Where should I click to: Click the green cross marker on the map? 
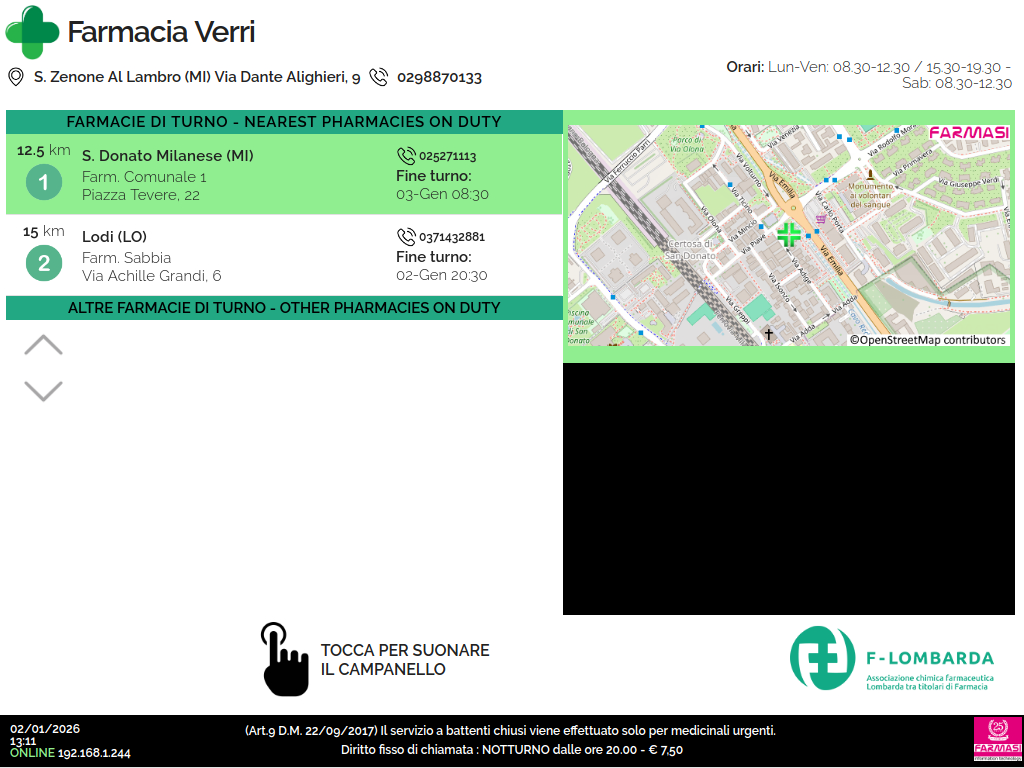[789, 235]
